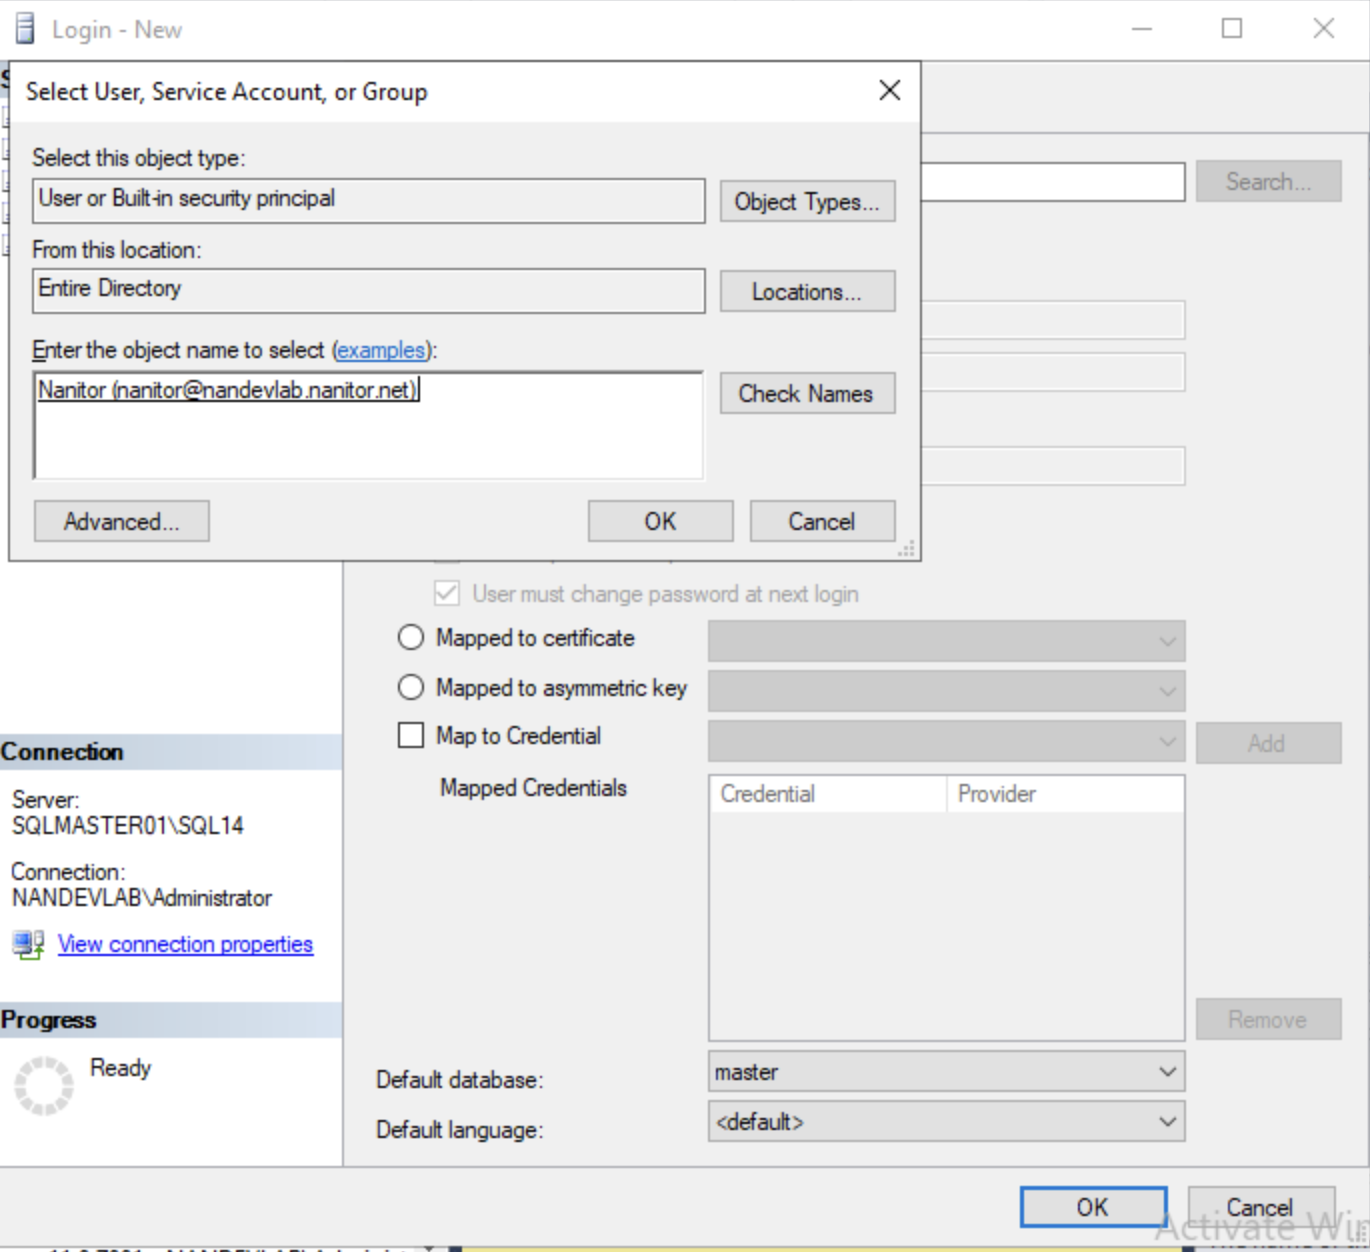The image size is (1370, 1252).
Task: Close the Select User dialog
Action: 889,91
